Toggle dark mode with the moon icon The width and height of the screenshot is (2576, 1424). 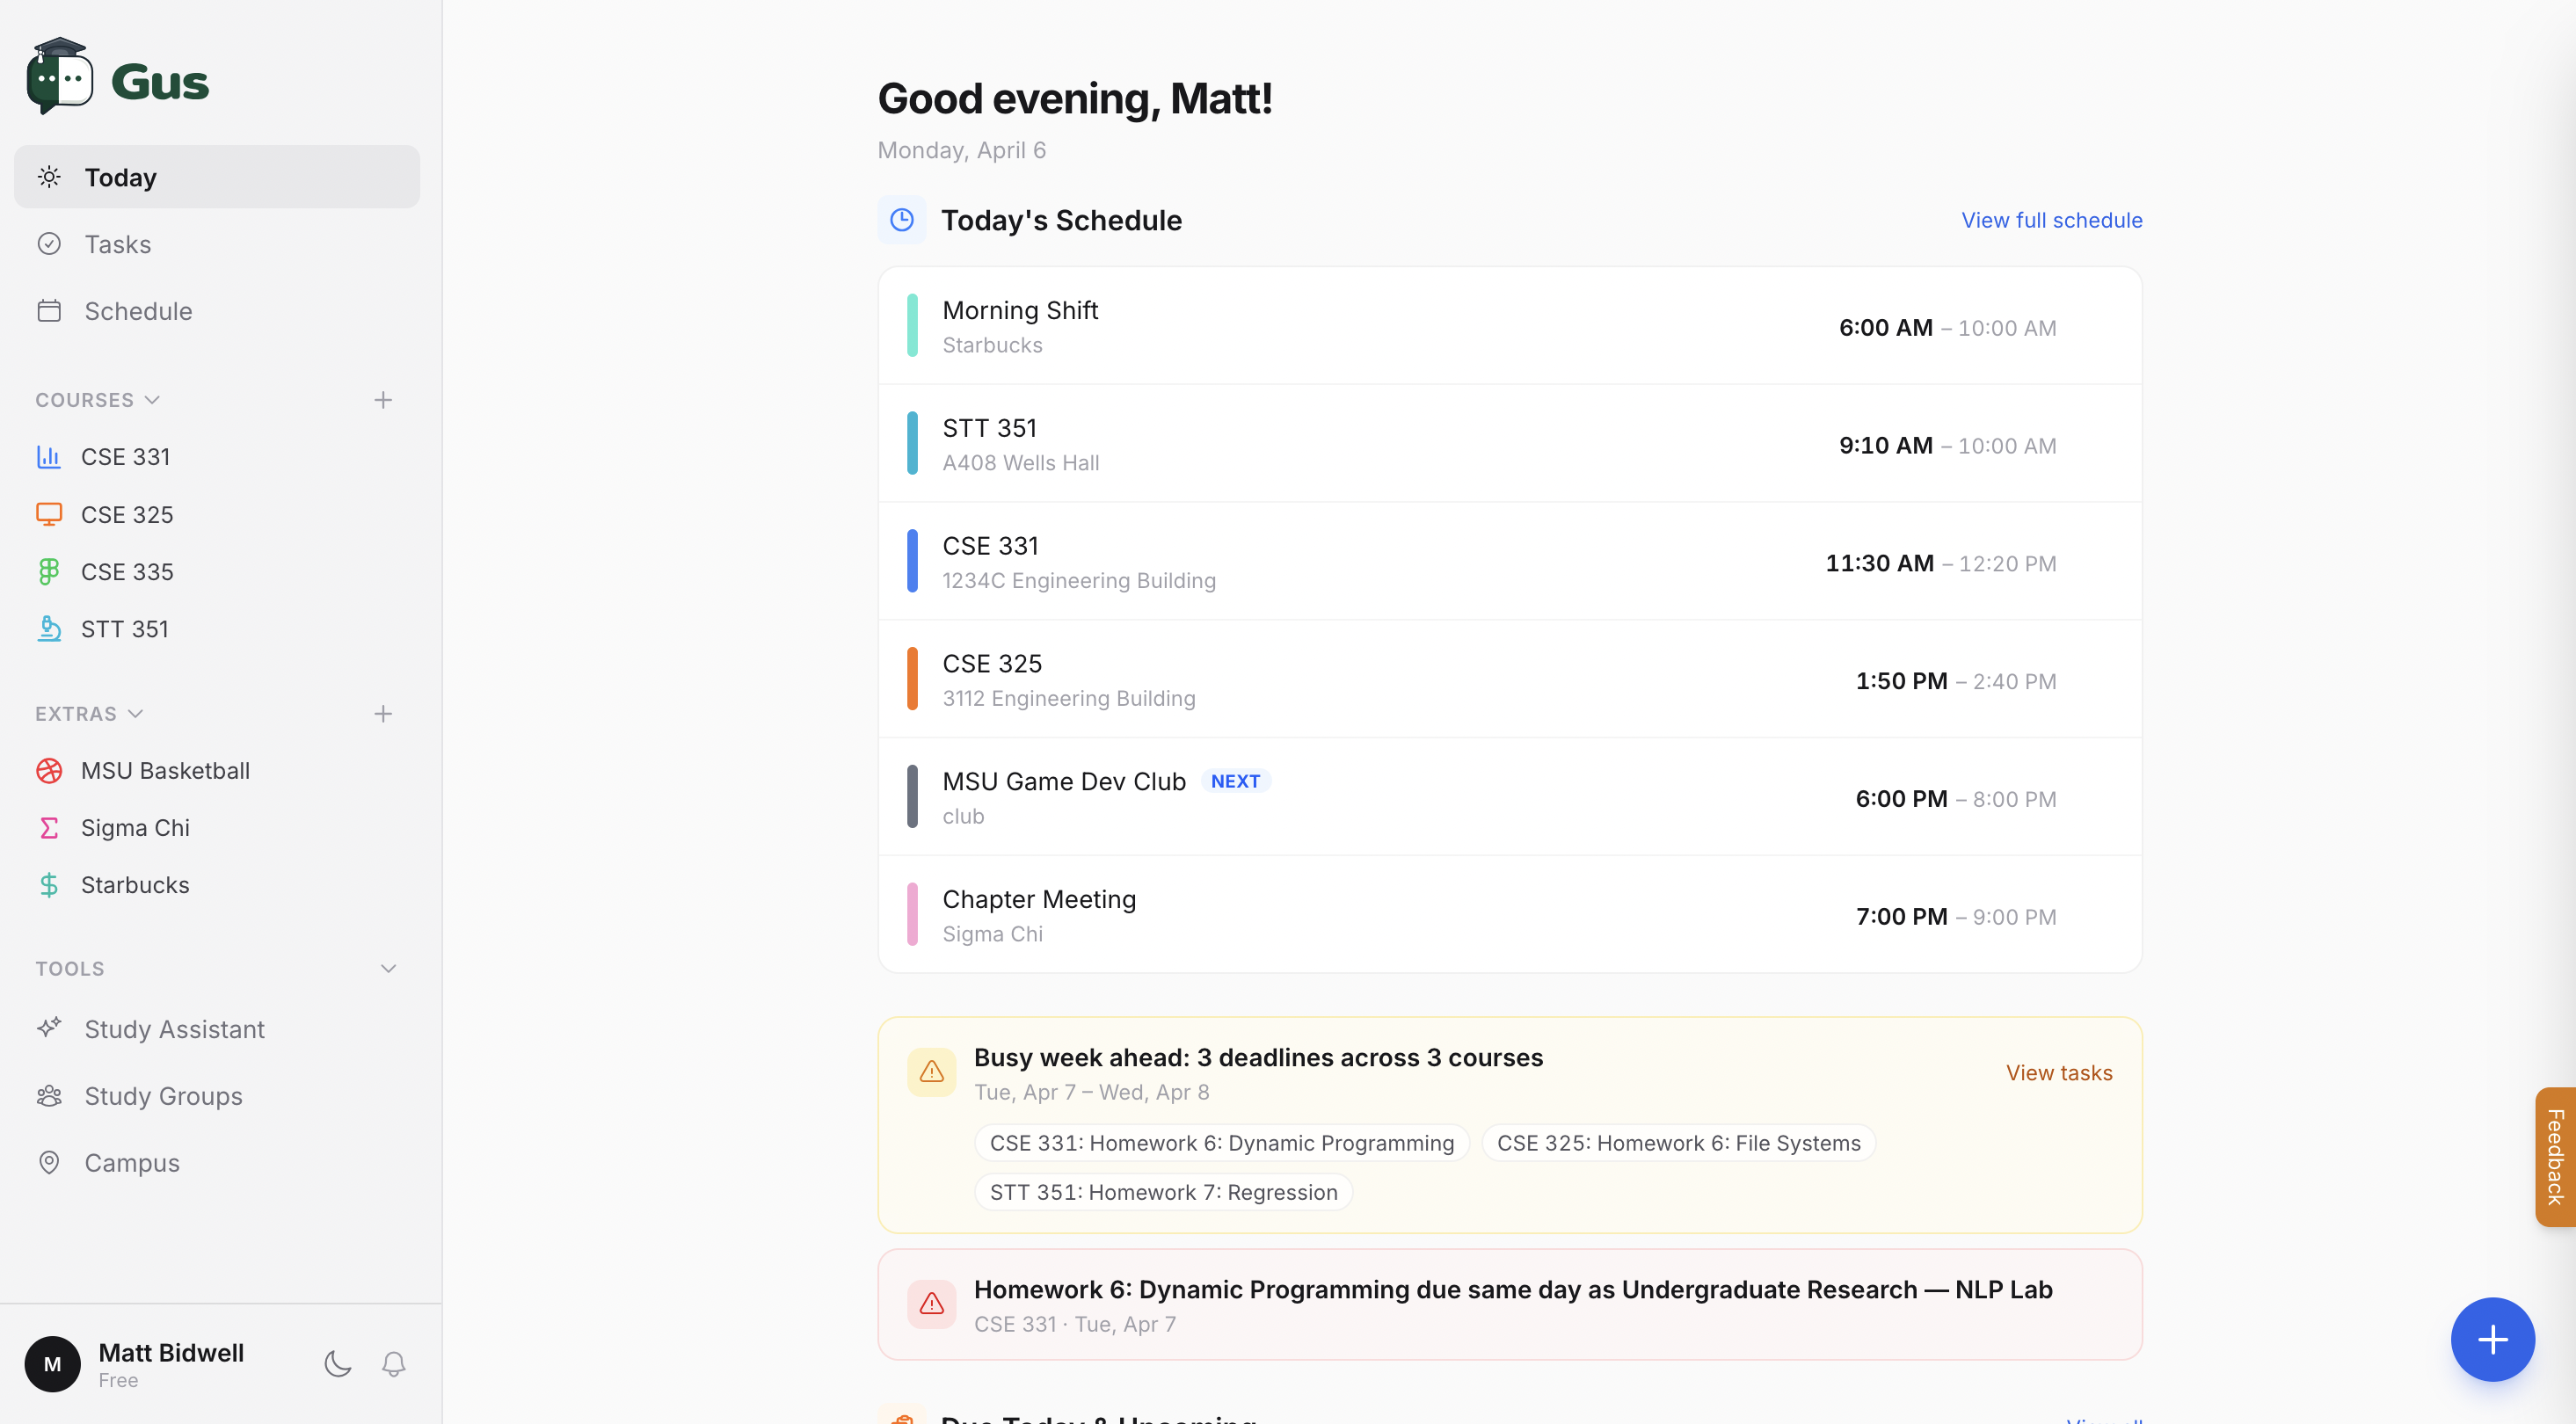coord(337,1363)
